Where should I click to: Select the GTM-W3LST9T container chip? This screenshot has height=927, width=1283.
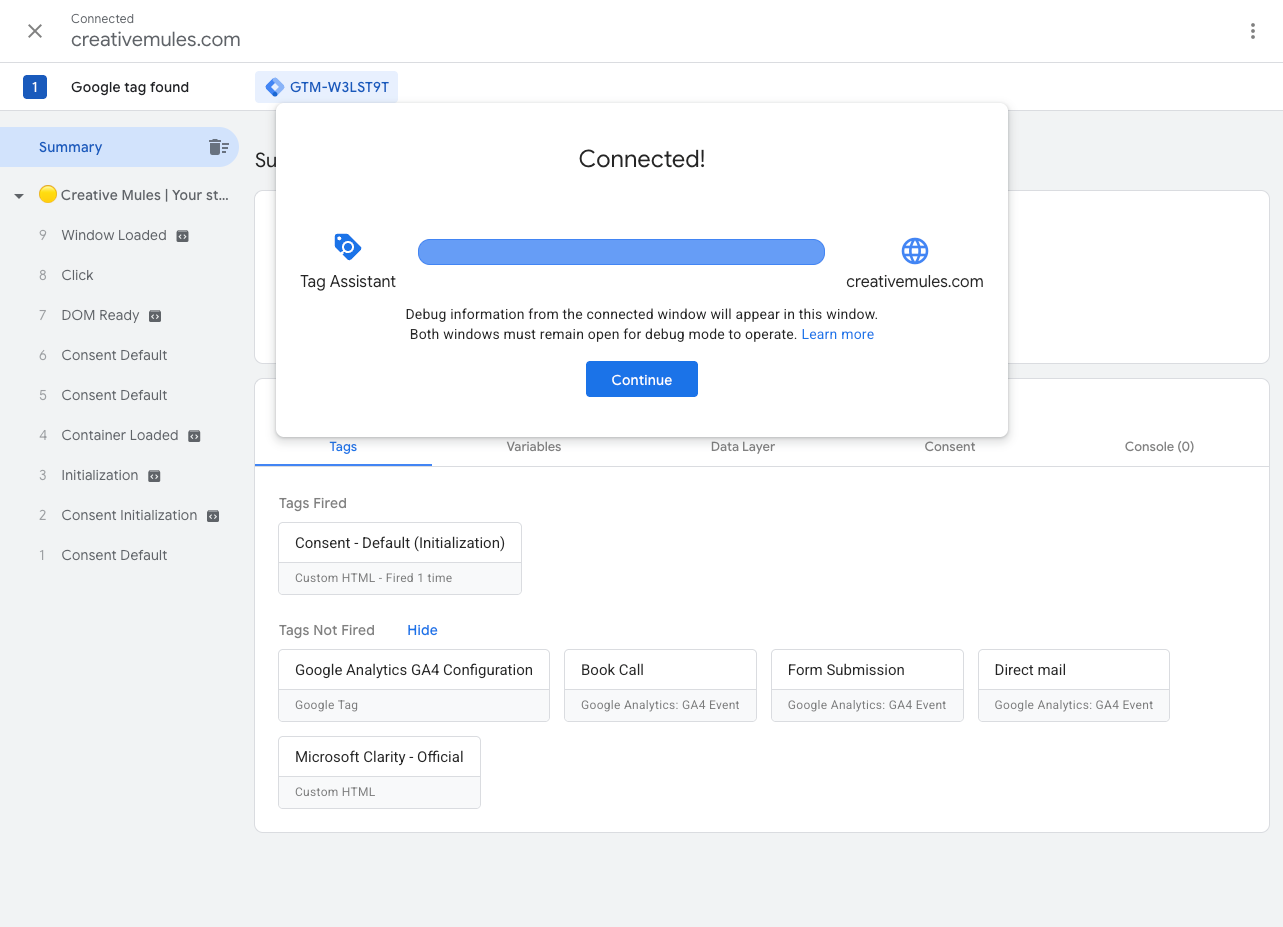pos(327,87)
